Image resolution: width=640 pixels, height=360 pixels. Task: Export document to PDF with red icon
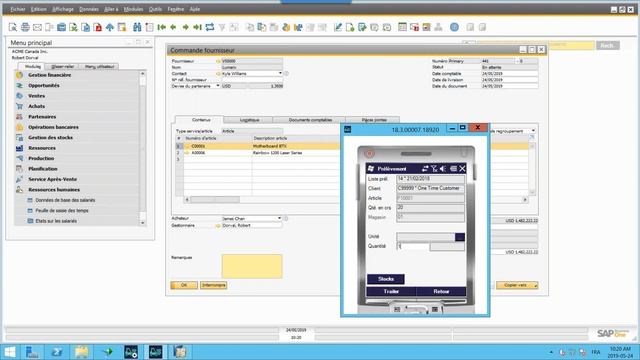(98, 27)
